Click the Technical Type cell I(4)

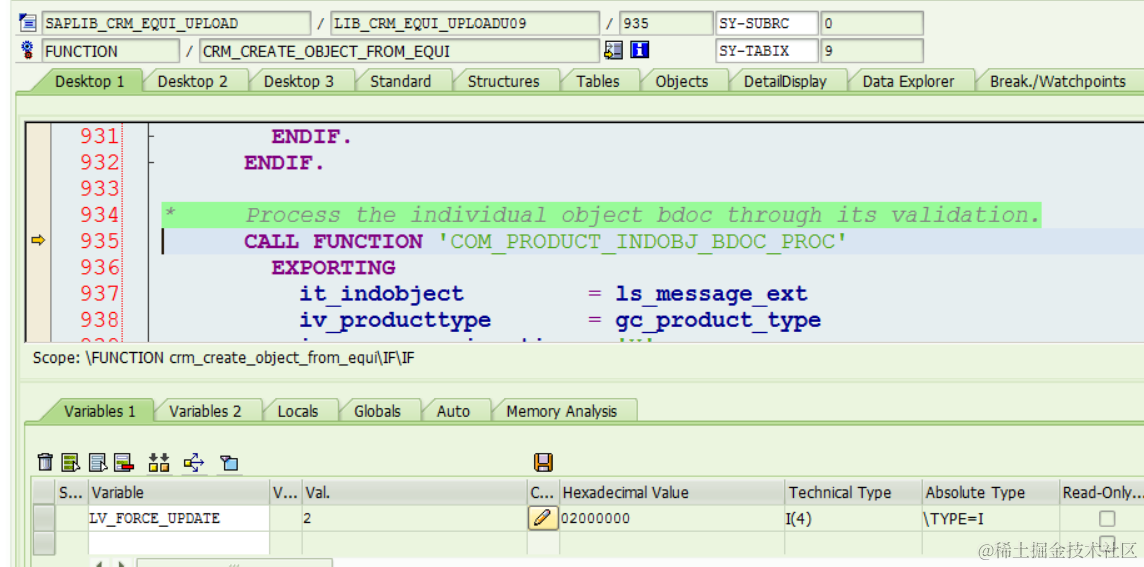point(854,518)
